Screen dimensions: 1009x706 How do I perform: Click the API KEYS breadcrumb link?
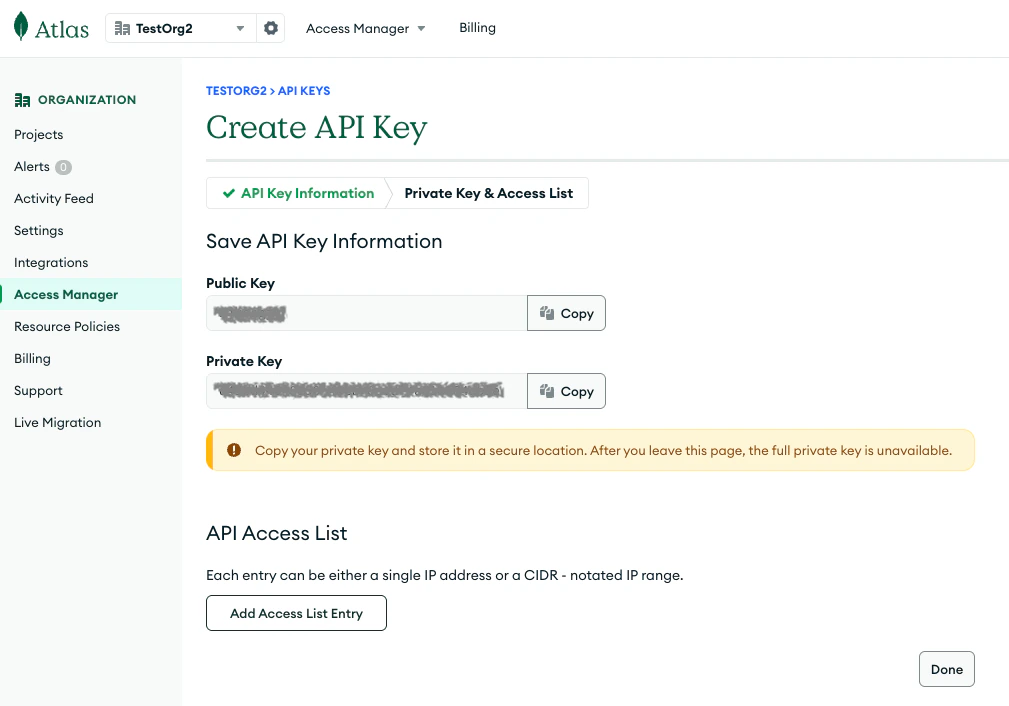(x=304, y=91)
